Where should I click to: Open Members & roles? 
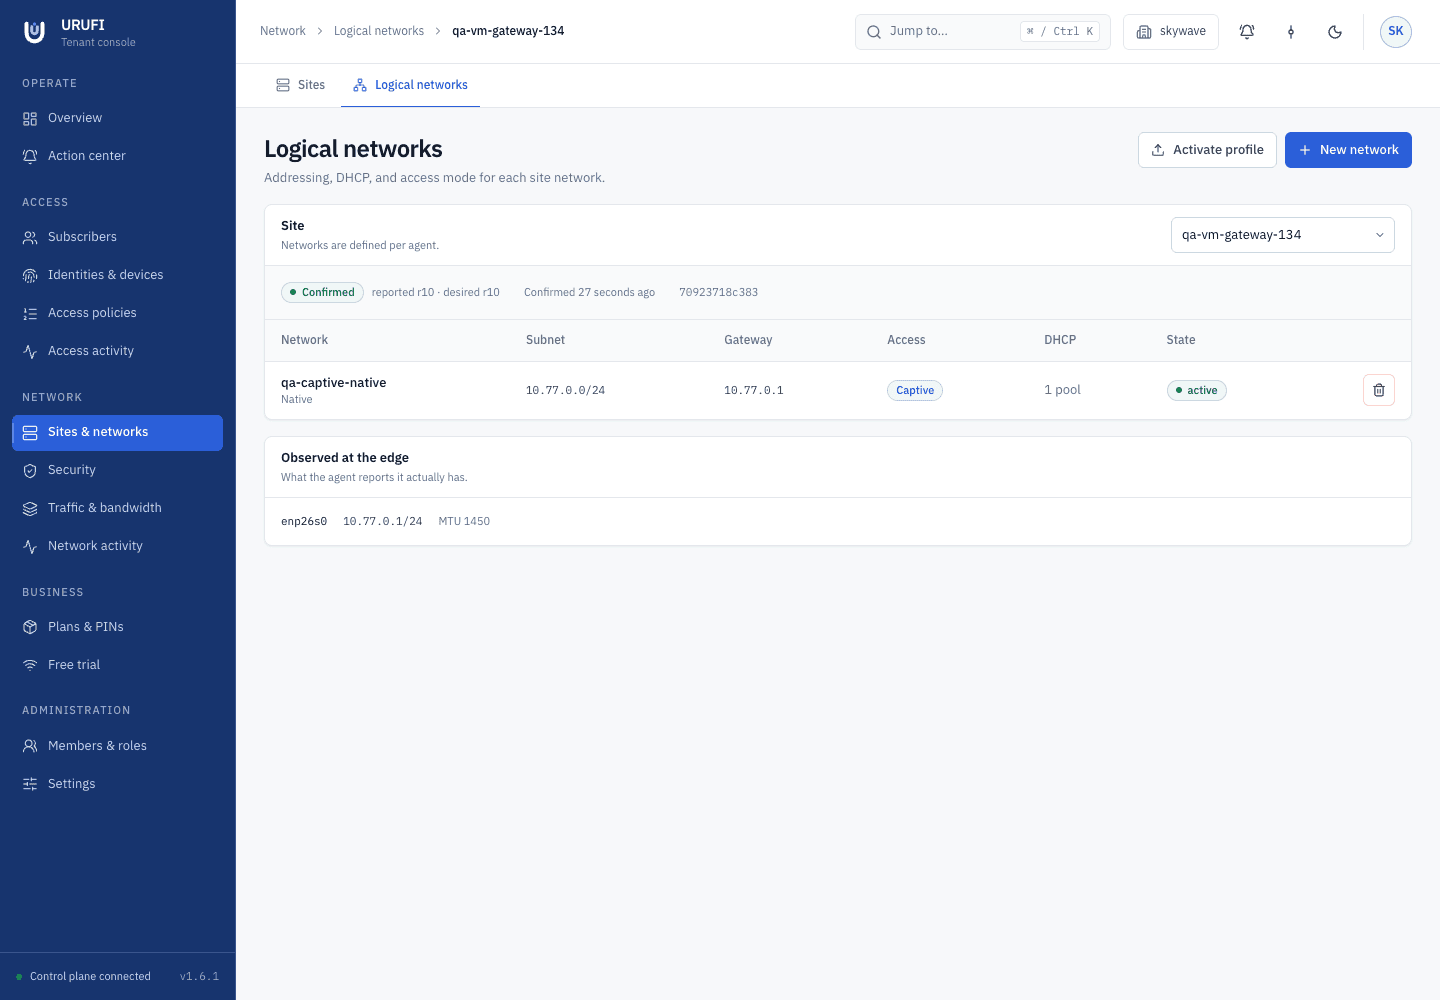pyautogui.click(x=117, y=746)
